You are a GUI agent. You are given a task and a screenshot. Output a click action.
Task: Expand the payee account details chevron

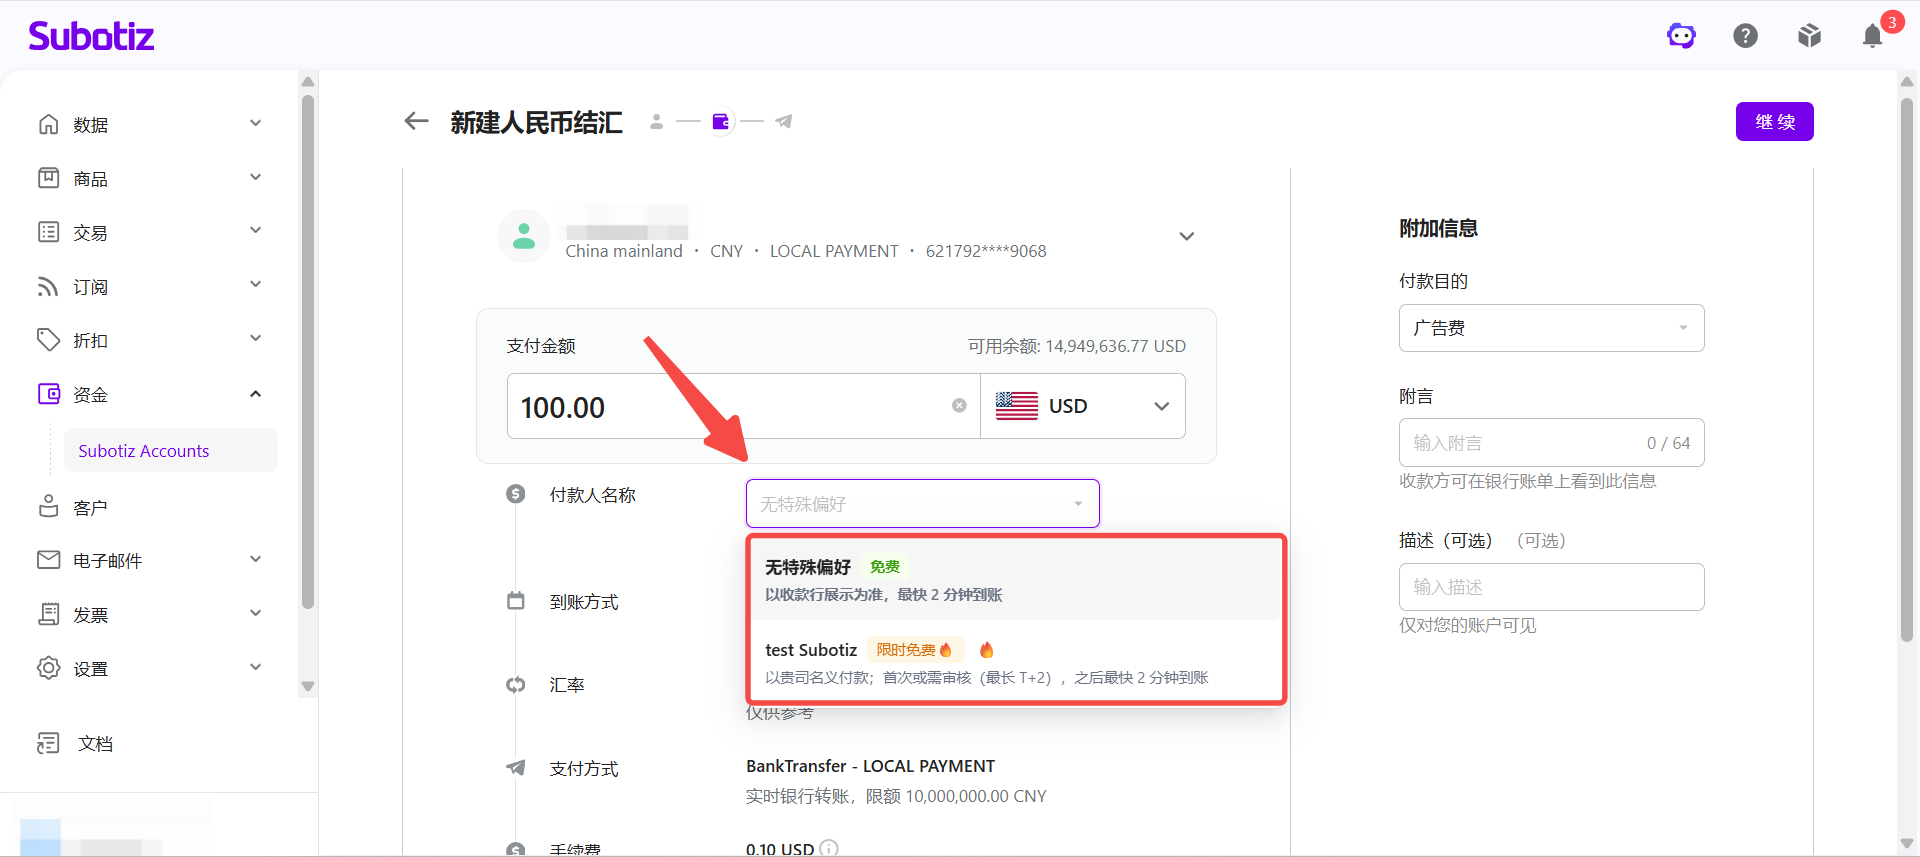(1187, 237)
